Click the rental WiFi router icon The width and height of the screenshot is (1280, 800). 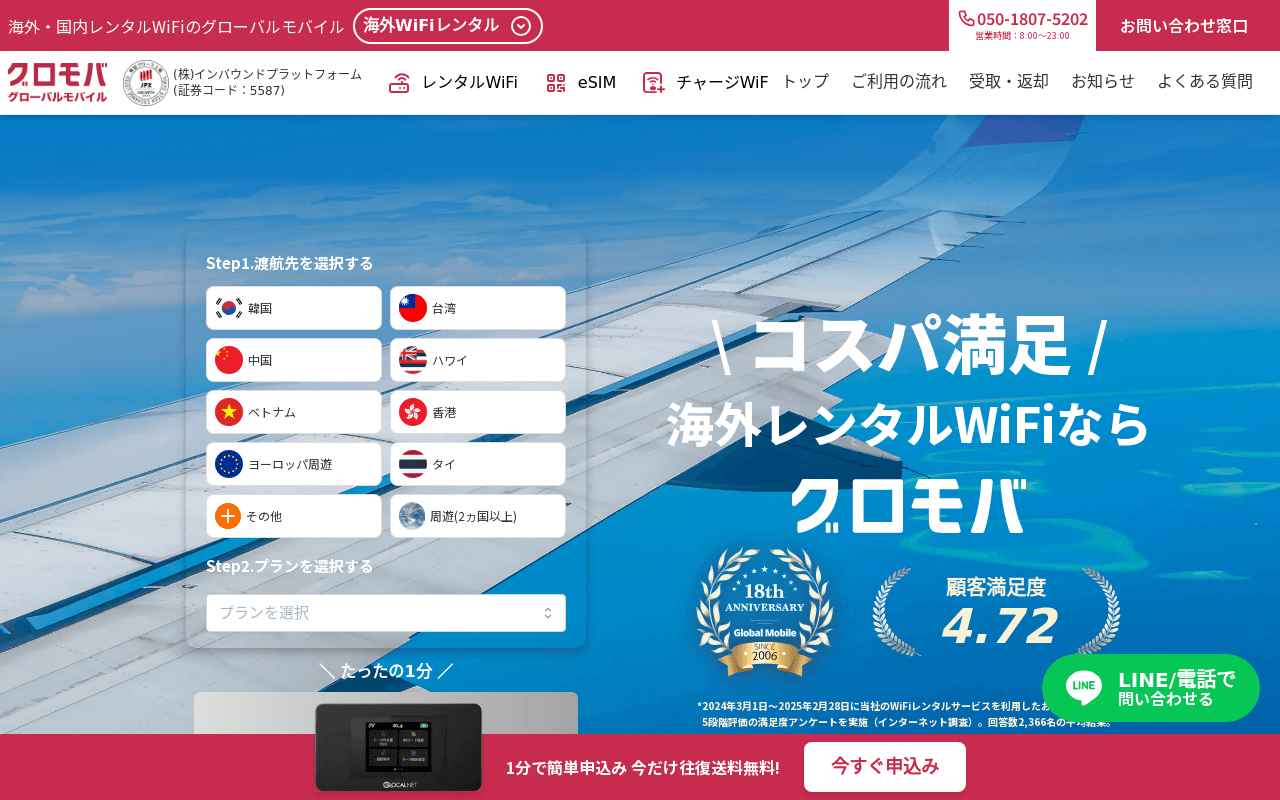click(400, 83)
